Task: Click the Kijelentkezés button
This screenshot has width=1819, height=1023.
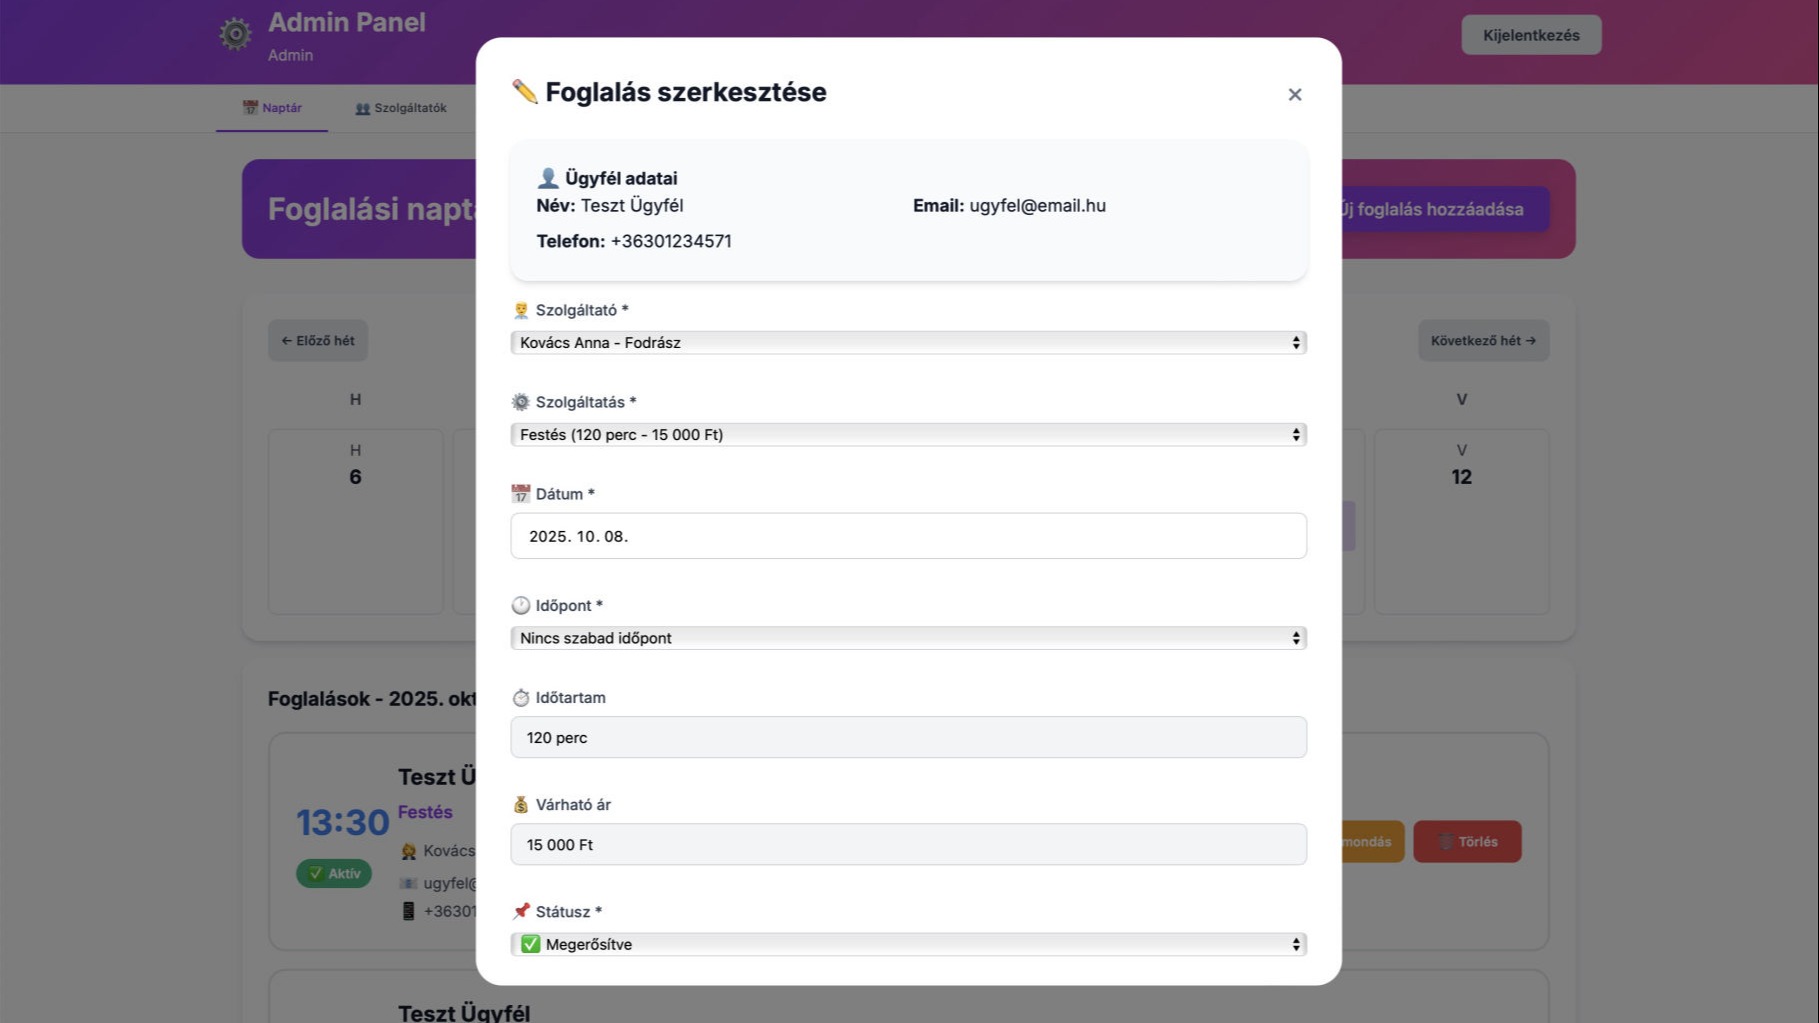Action: pyautogui.click(x=1531, y=35)
